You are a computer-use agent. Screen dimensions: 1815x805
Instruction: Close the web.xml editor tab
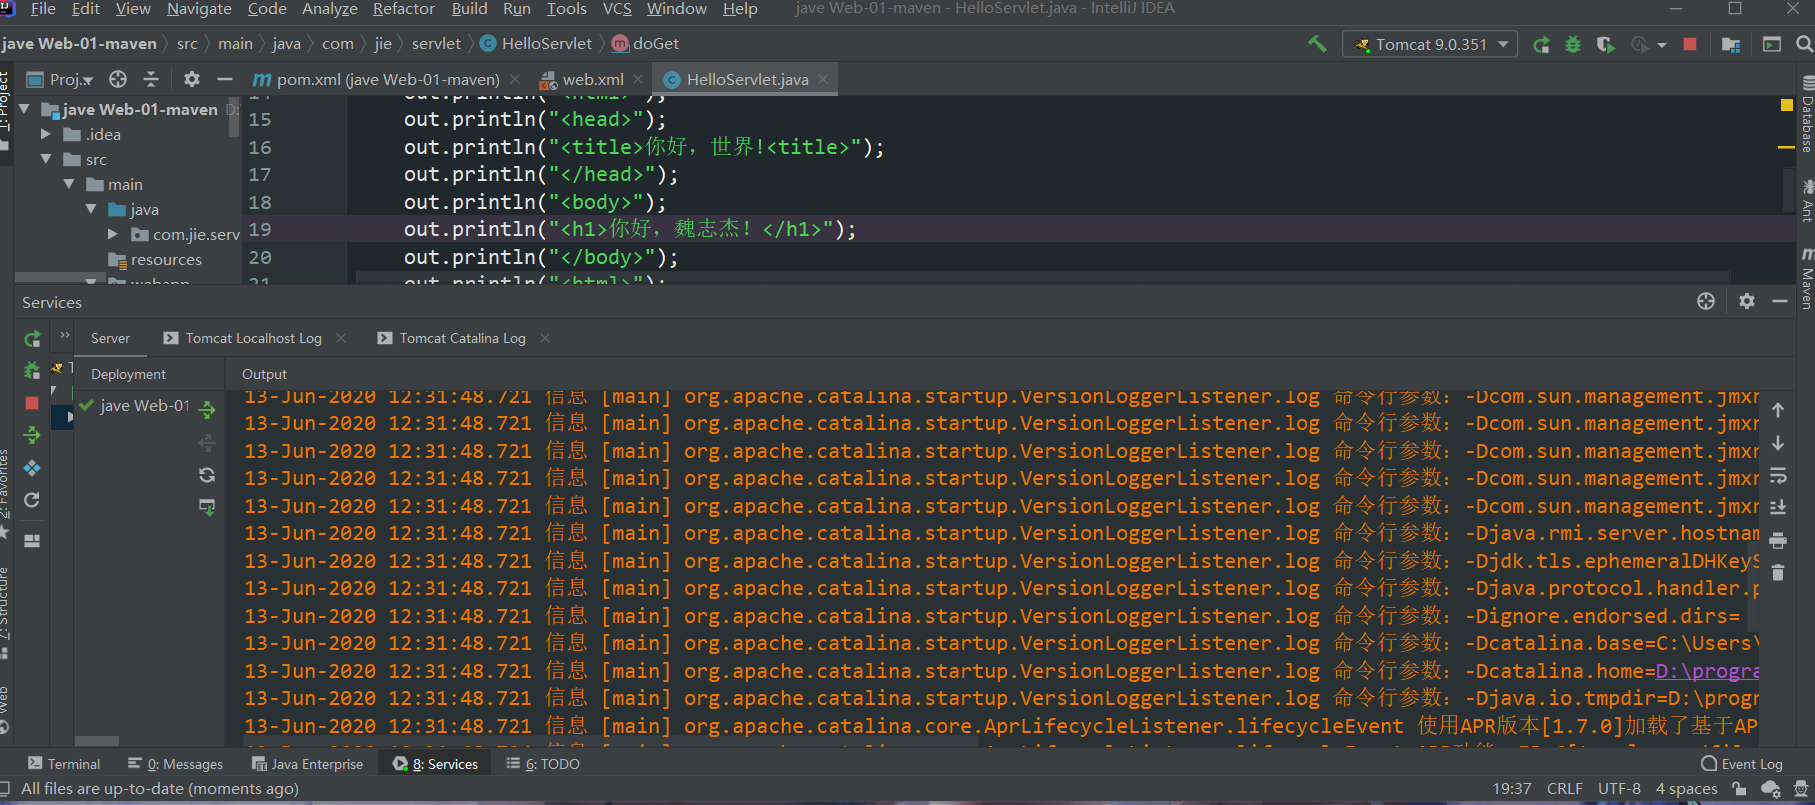point(638,79)
